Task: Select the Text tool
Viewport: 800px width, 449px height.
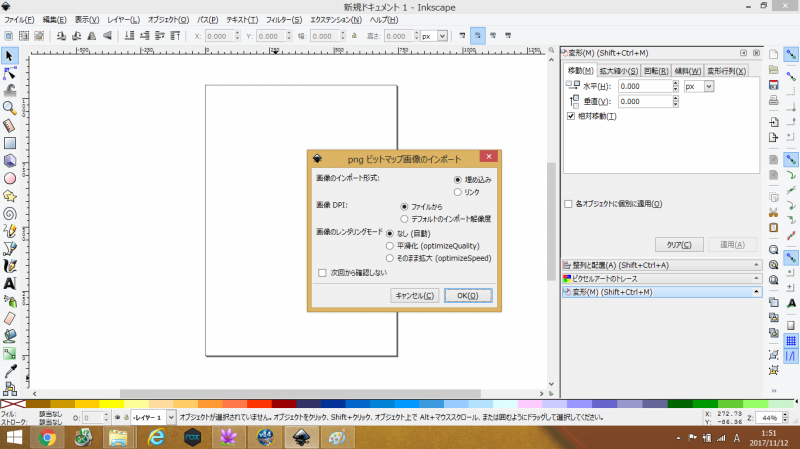Action: (x=9, y=283)
